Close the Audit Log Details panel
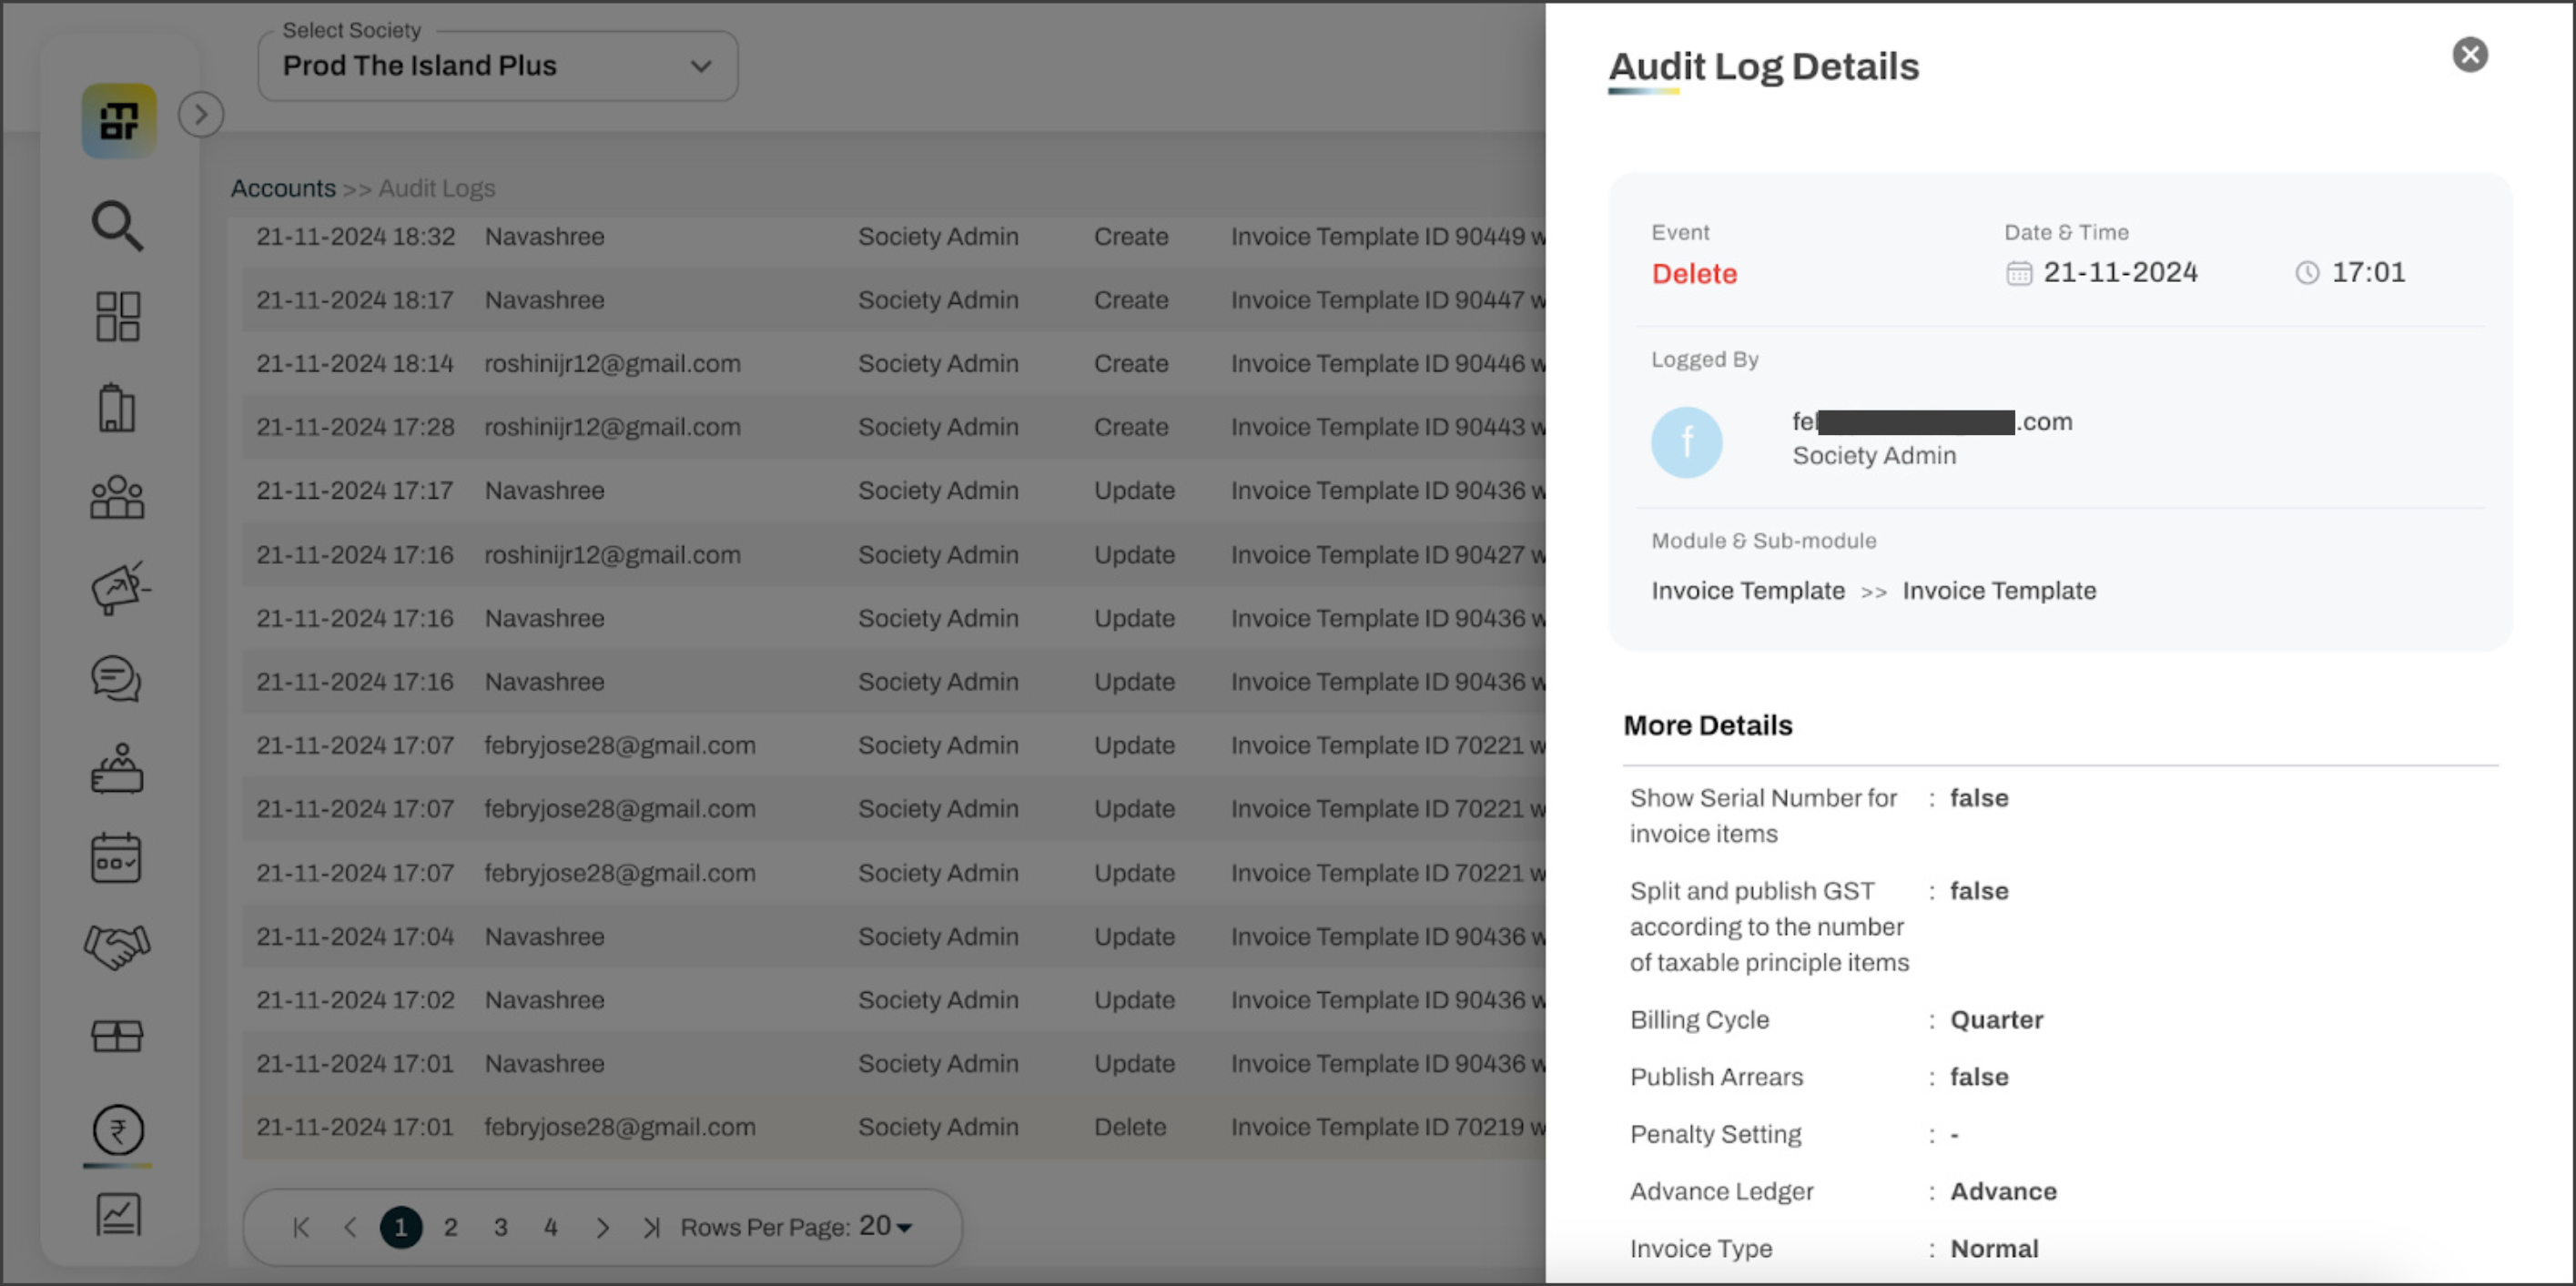Viewport: 2576px width, 1286px height. [x=2469, y=55]
